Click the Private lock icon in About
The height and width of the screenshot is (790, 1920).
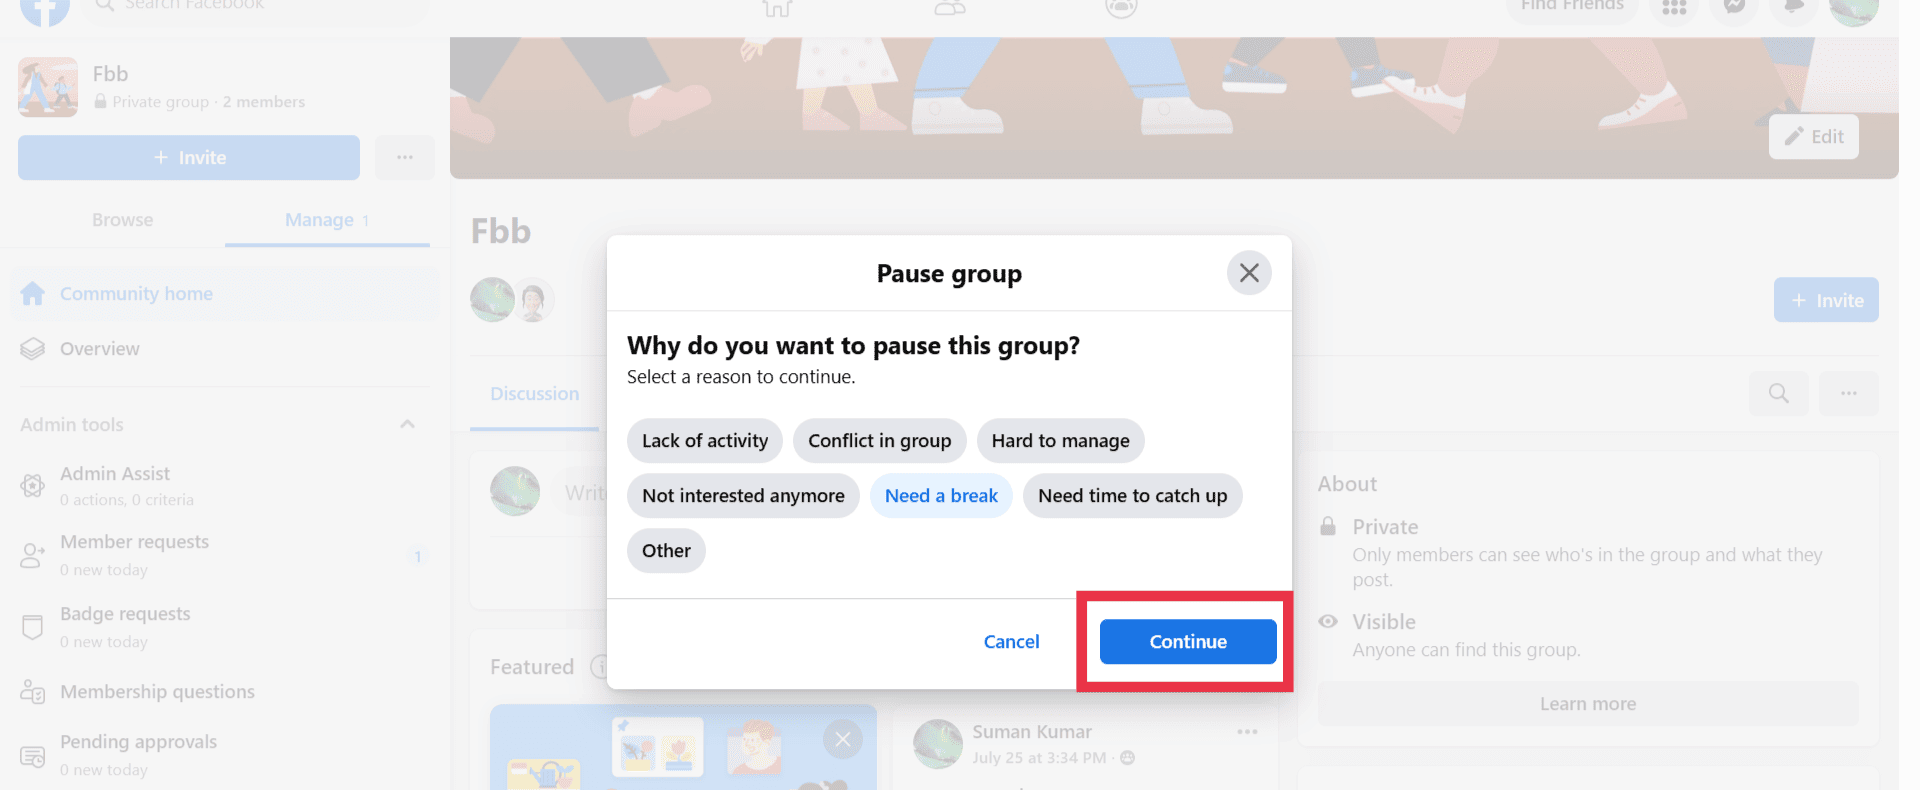[x=1328, y=526]
